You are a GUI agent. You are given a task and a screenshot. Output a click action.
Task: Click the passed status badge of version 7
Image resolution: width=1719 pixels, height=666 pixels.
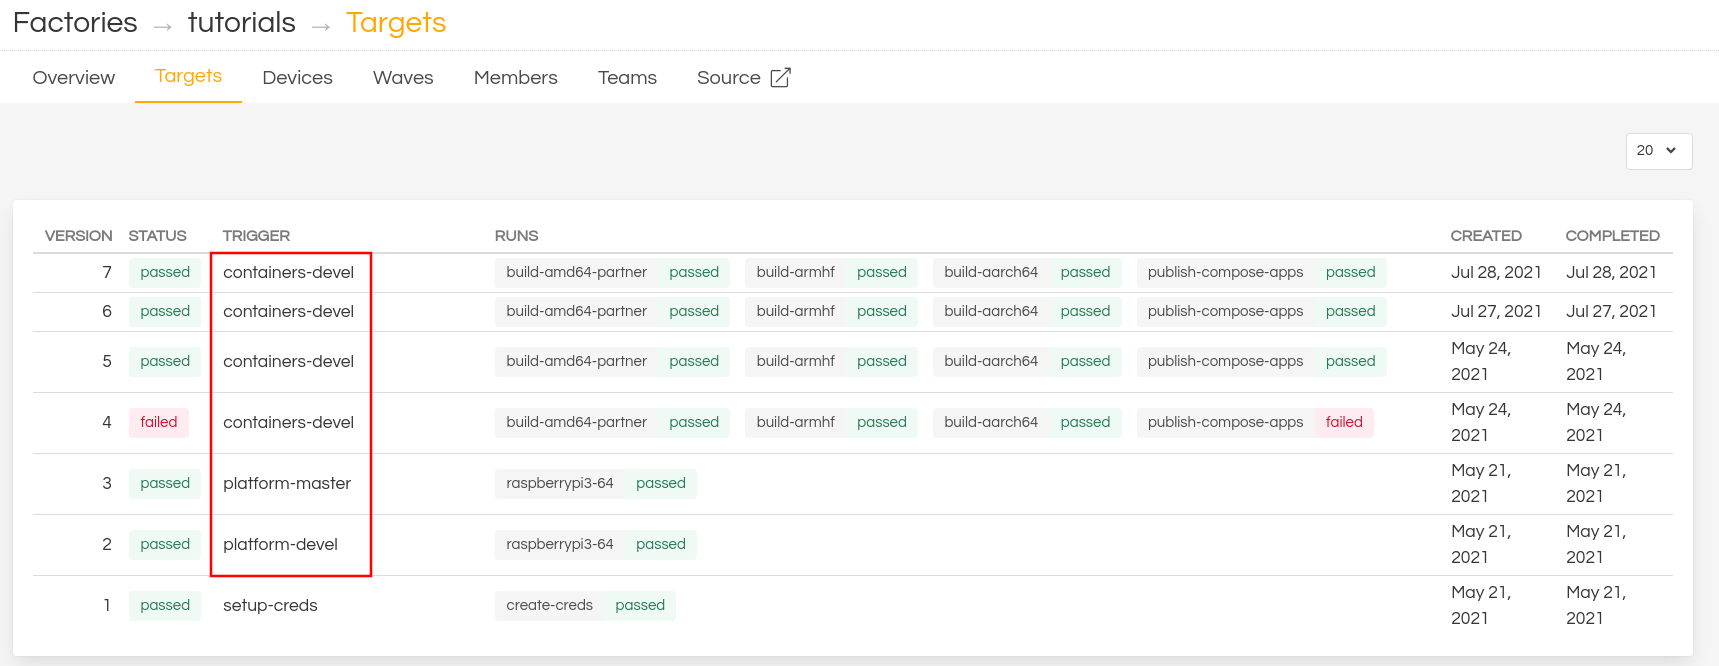[165, 272]
